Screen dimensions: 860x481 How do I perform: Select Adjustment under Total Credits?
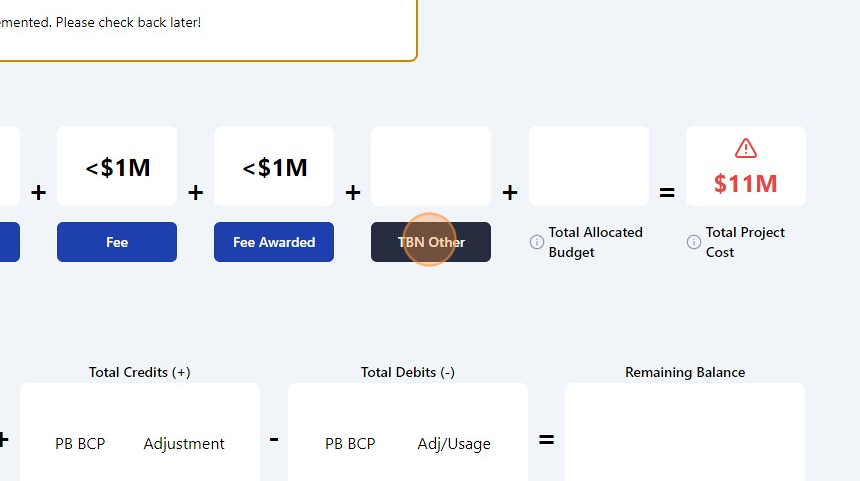tap(184, 444)
